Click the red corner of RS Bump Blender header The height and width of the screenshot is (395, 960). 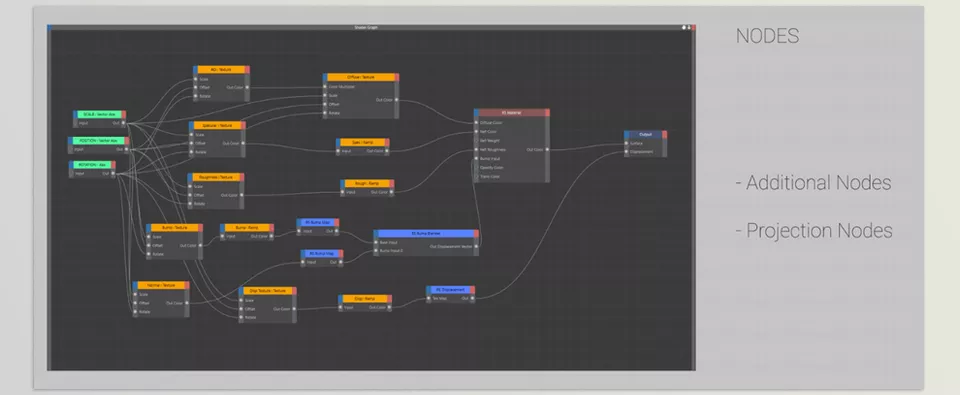475,233
